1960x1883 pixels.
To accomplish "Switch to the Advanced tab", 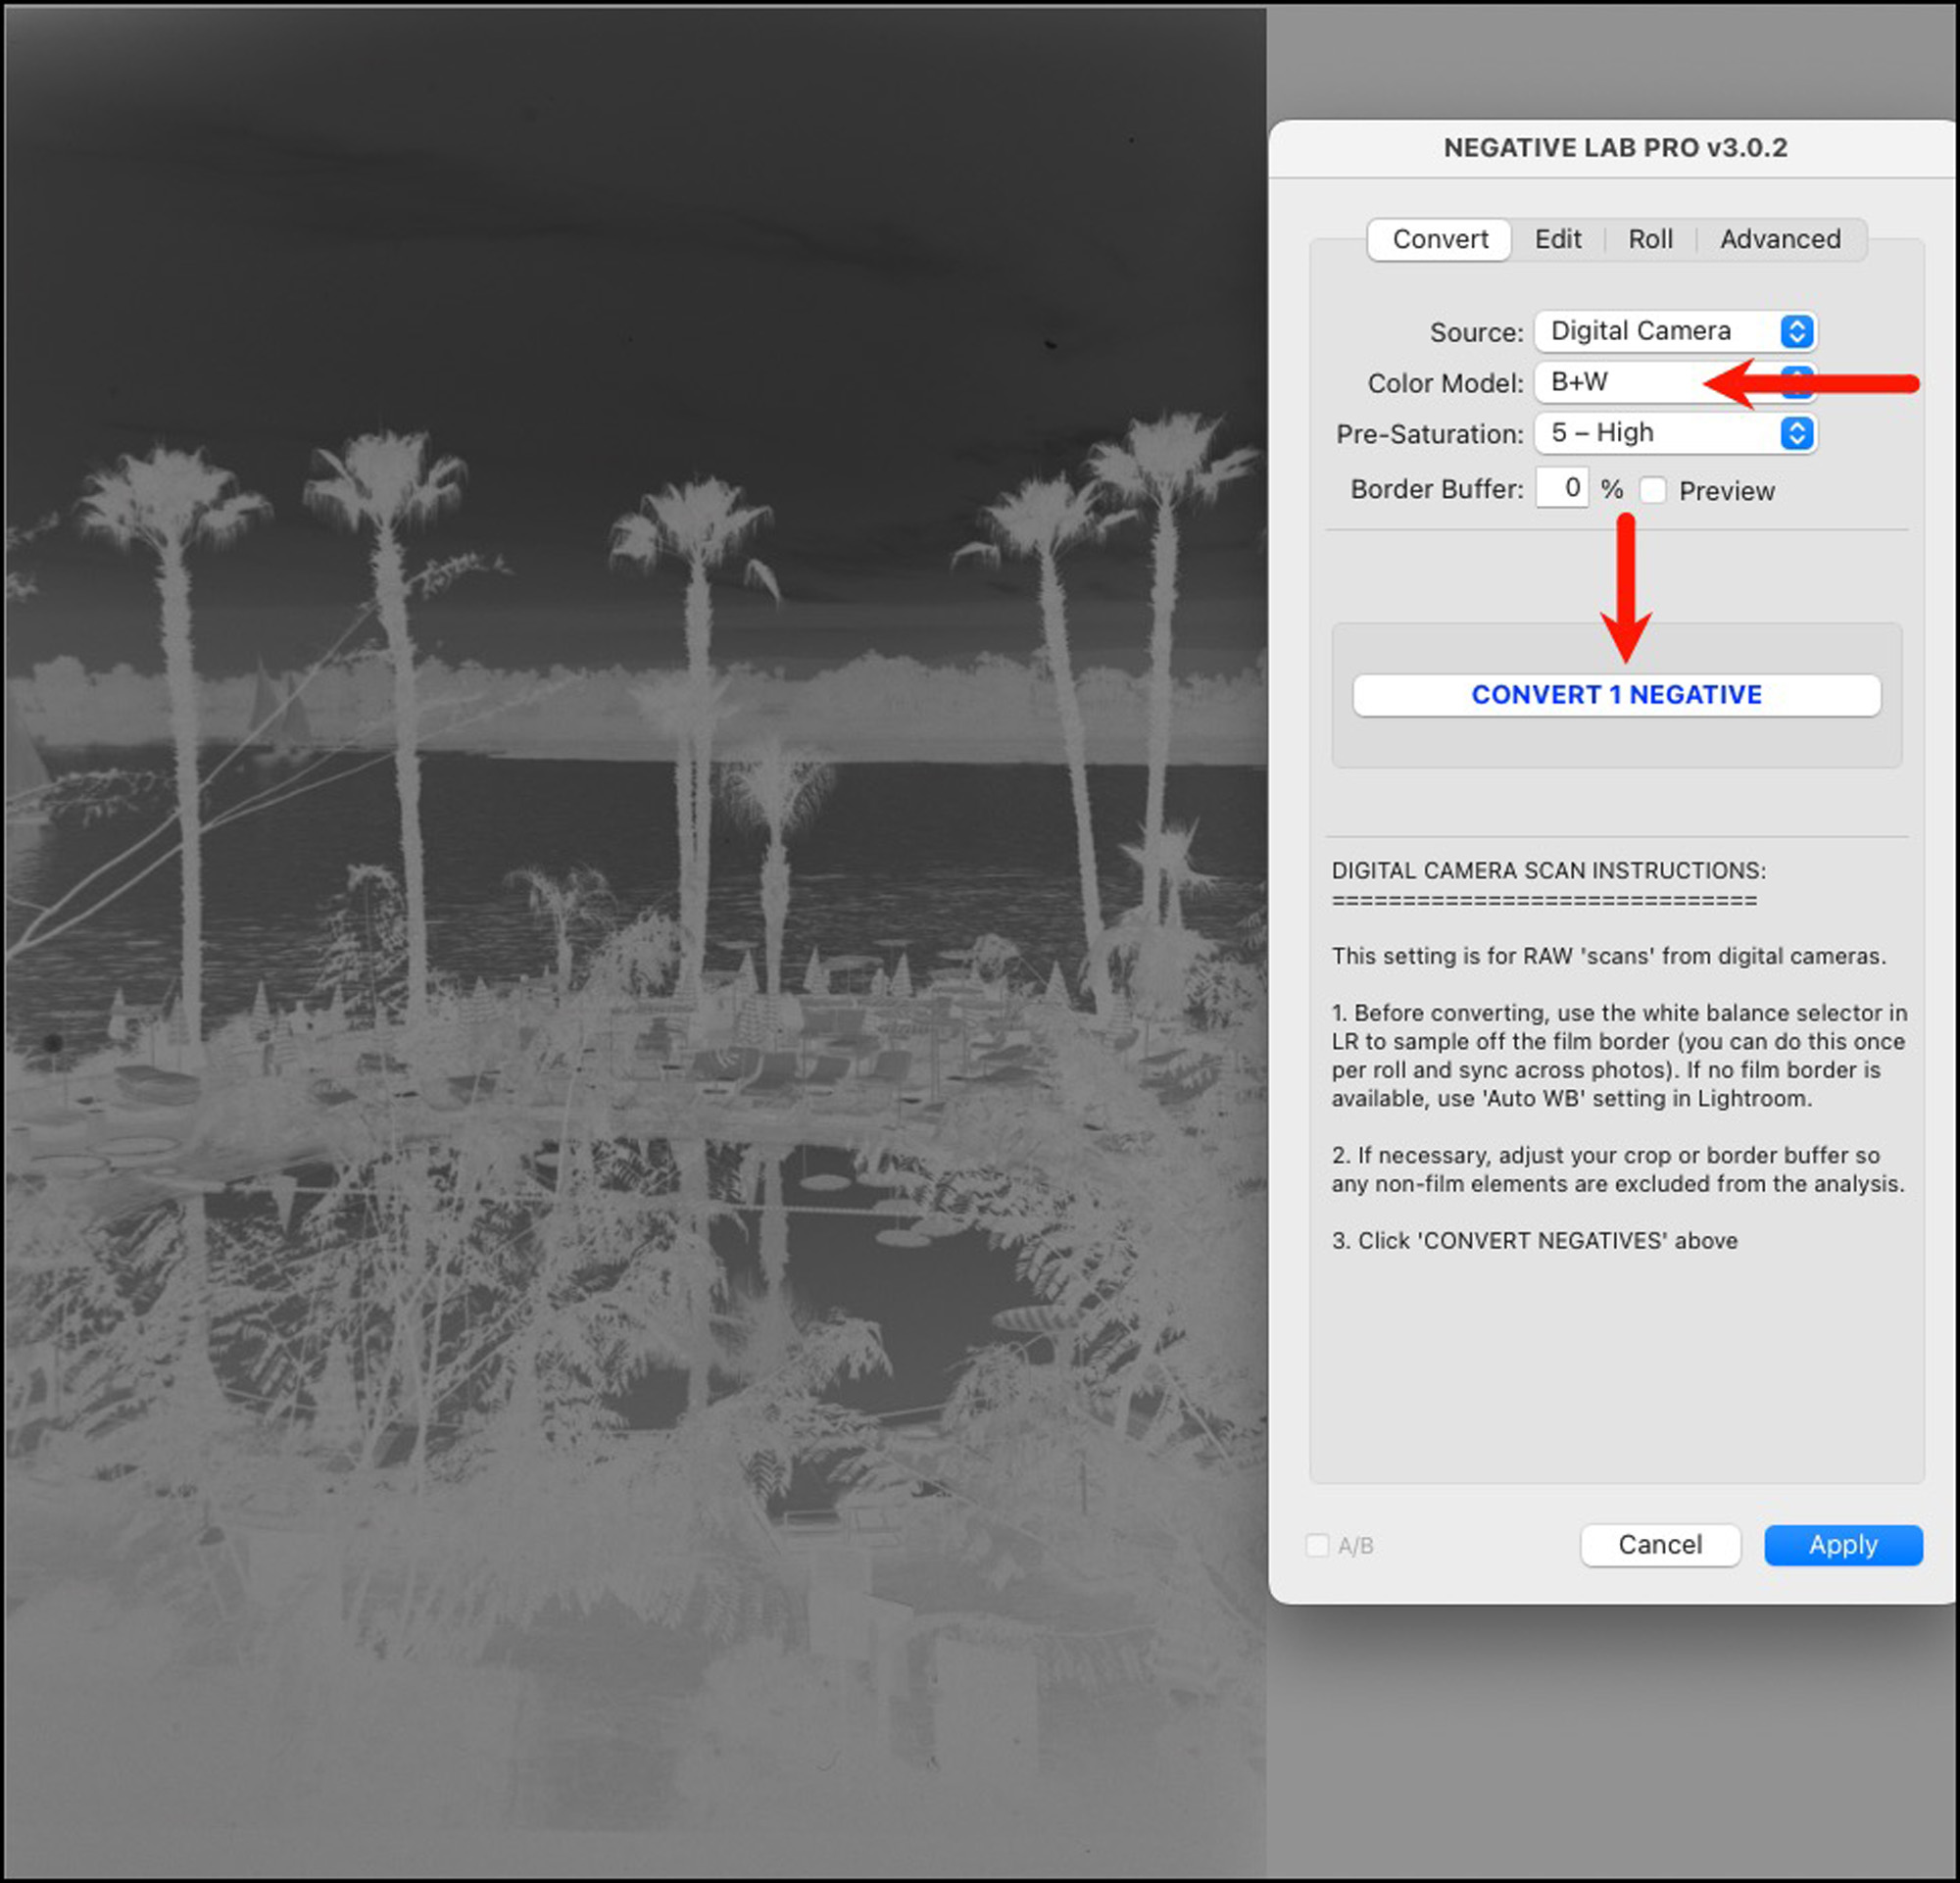I will pyautogui.click(x=1780, y=239).
